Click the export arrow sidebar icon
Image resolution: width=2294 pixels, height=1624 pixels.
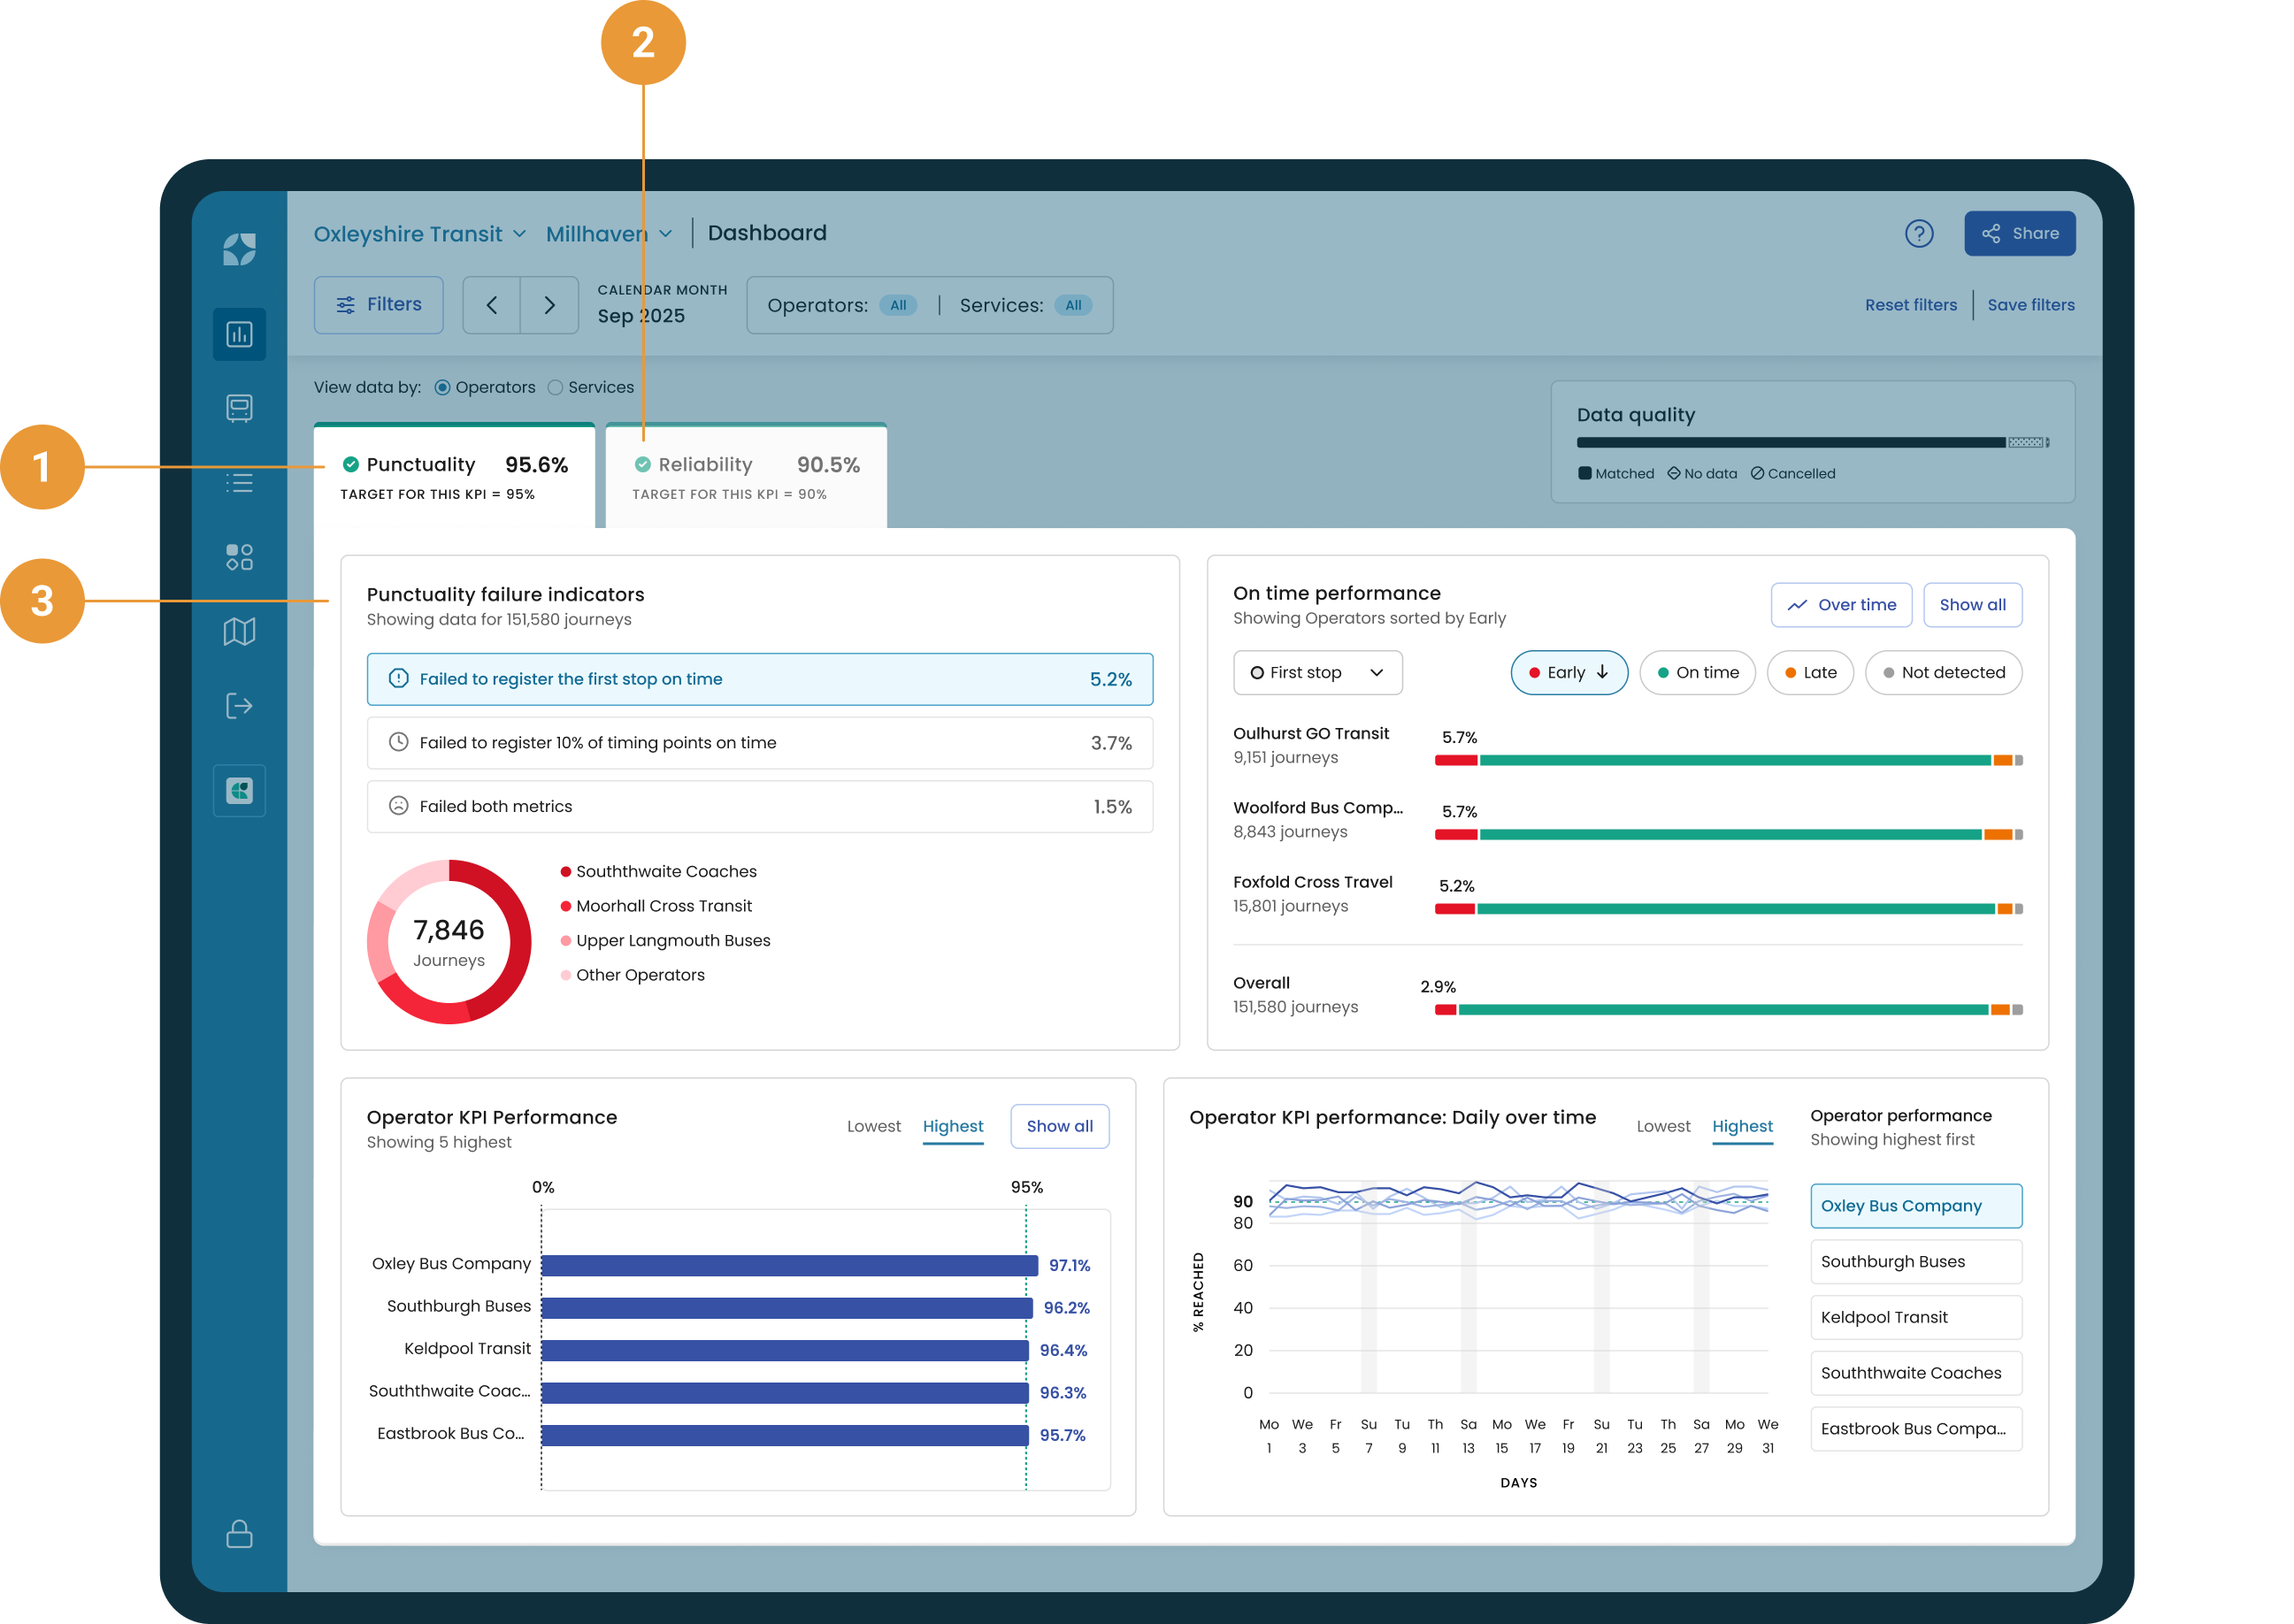coord(239,706)
